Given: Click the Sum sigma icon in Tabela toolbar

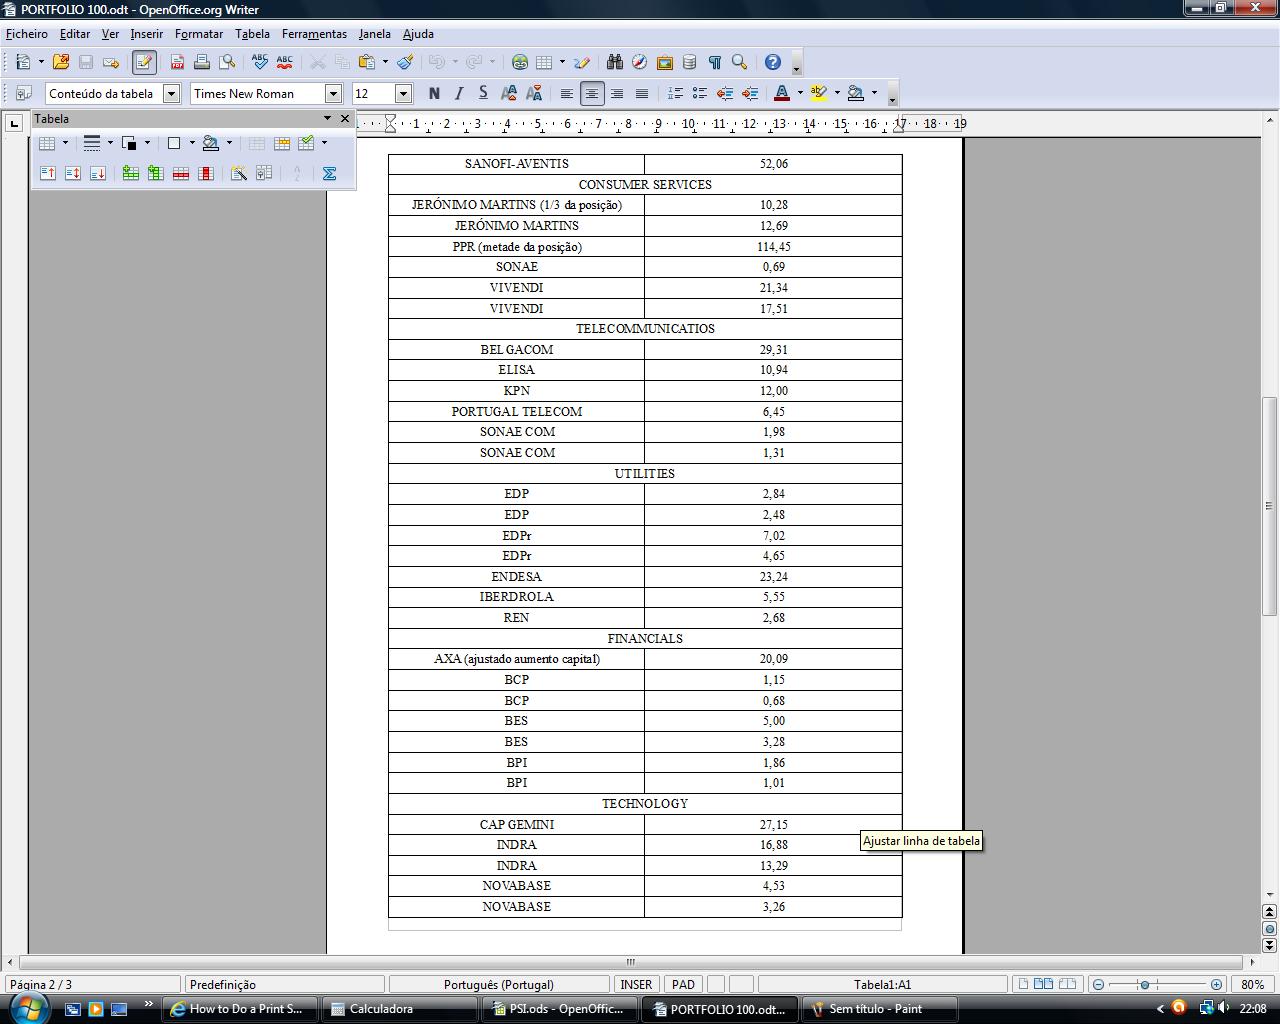Looking at the screenshot, I should [x=329, y=173].
